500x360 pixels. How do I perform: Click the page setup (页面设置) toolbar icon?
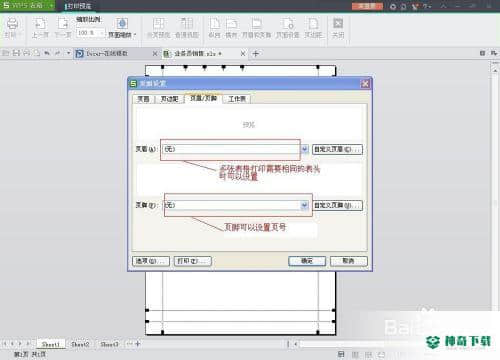coord(288,28)
